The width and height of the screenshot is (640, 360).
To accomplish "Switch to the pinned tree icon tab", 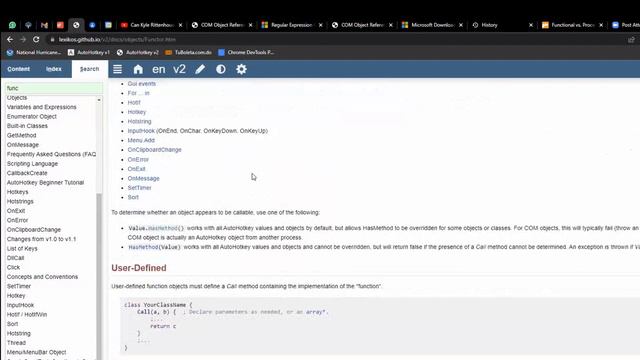I will (x=28, y=25).
